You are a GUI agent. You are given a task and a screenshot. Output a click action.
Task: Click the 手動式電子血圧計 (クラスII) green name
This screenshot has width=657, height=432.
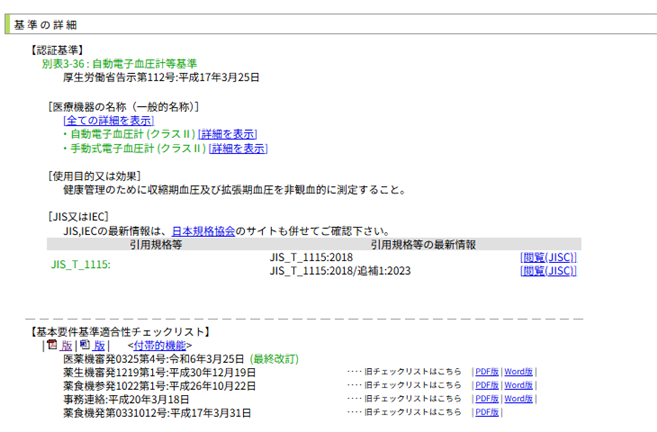[x=138, y=149]
